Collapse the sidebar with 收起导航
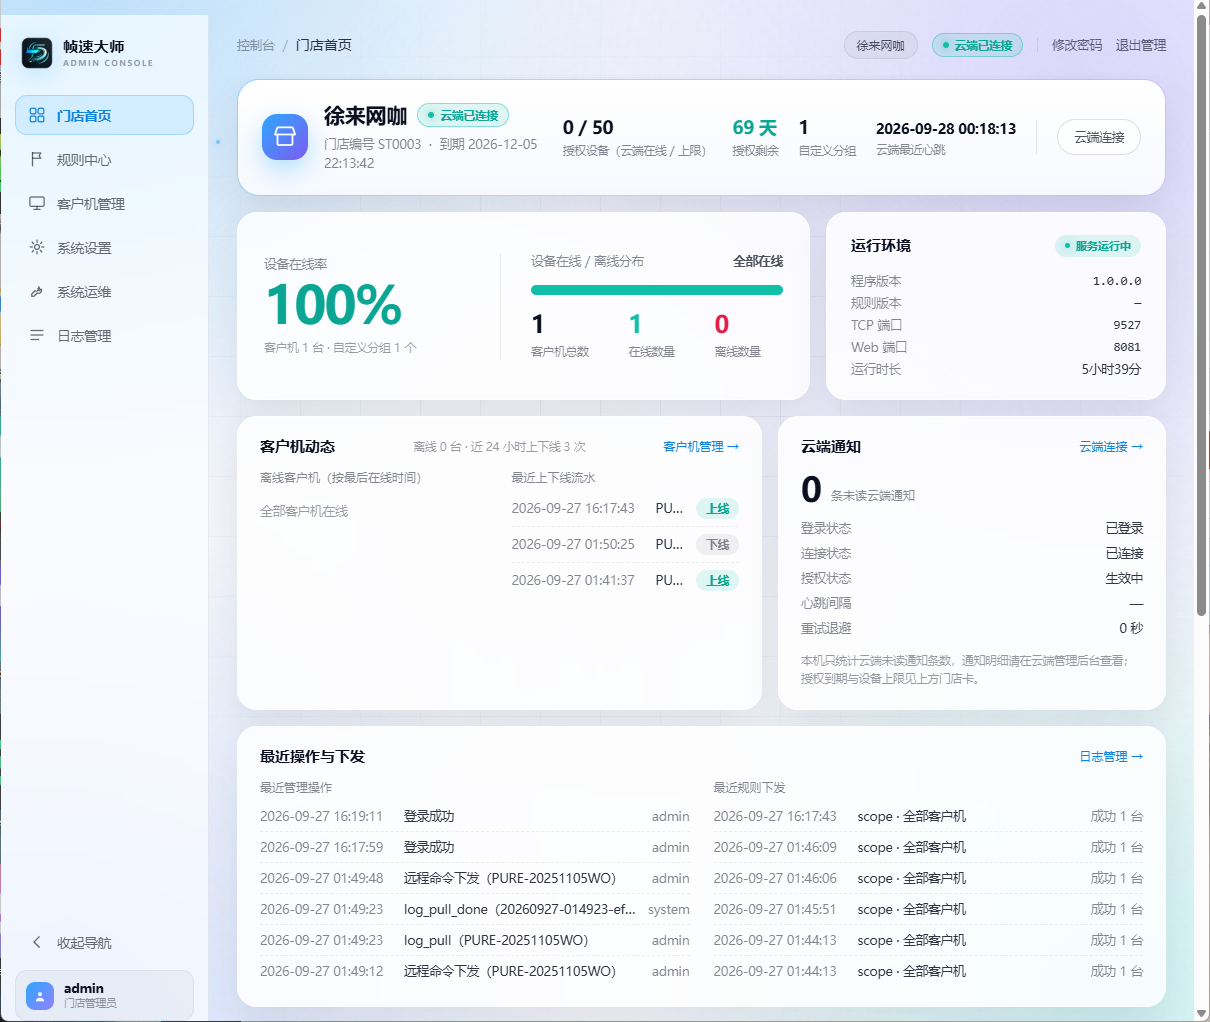 point(104,942)
